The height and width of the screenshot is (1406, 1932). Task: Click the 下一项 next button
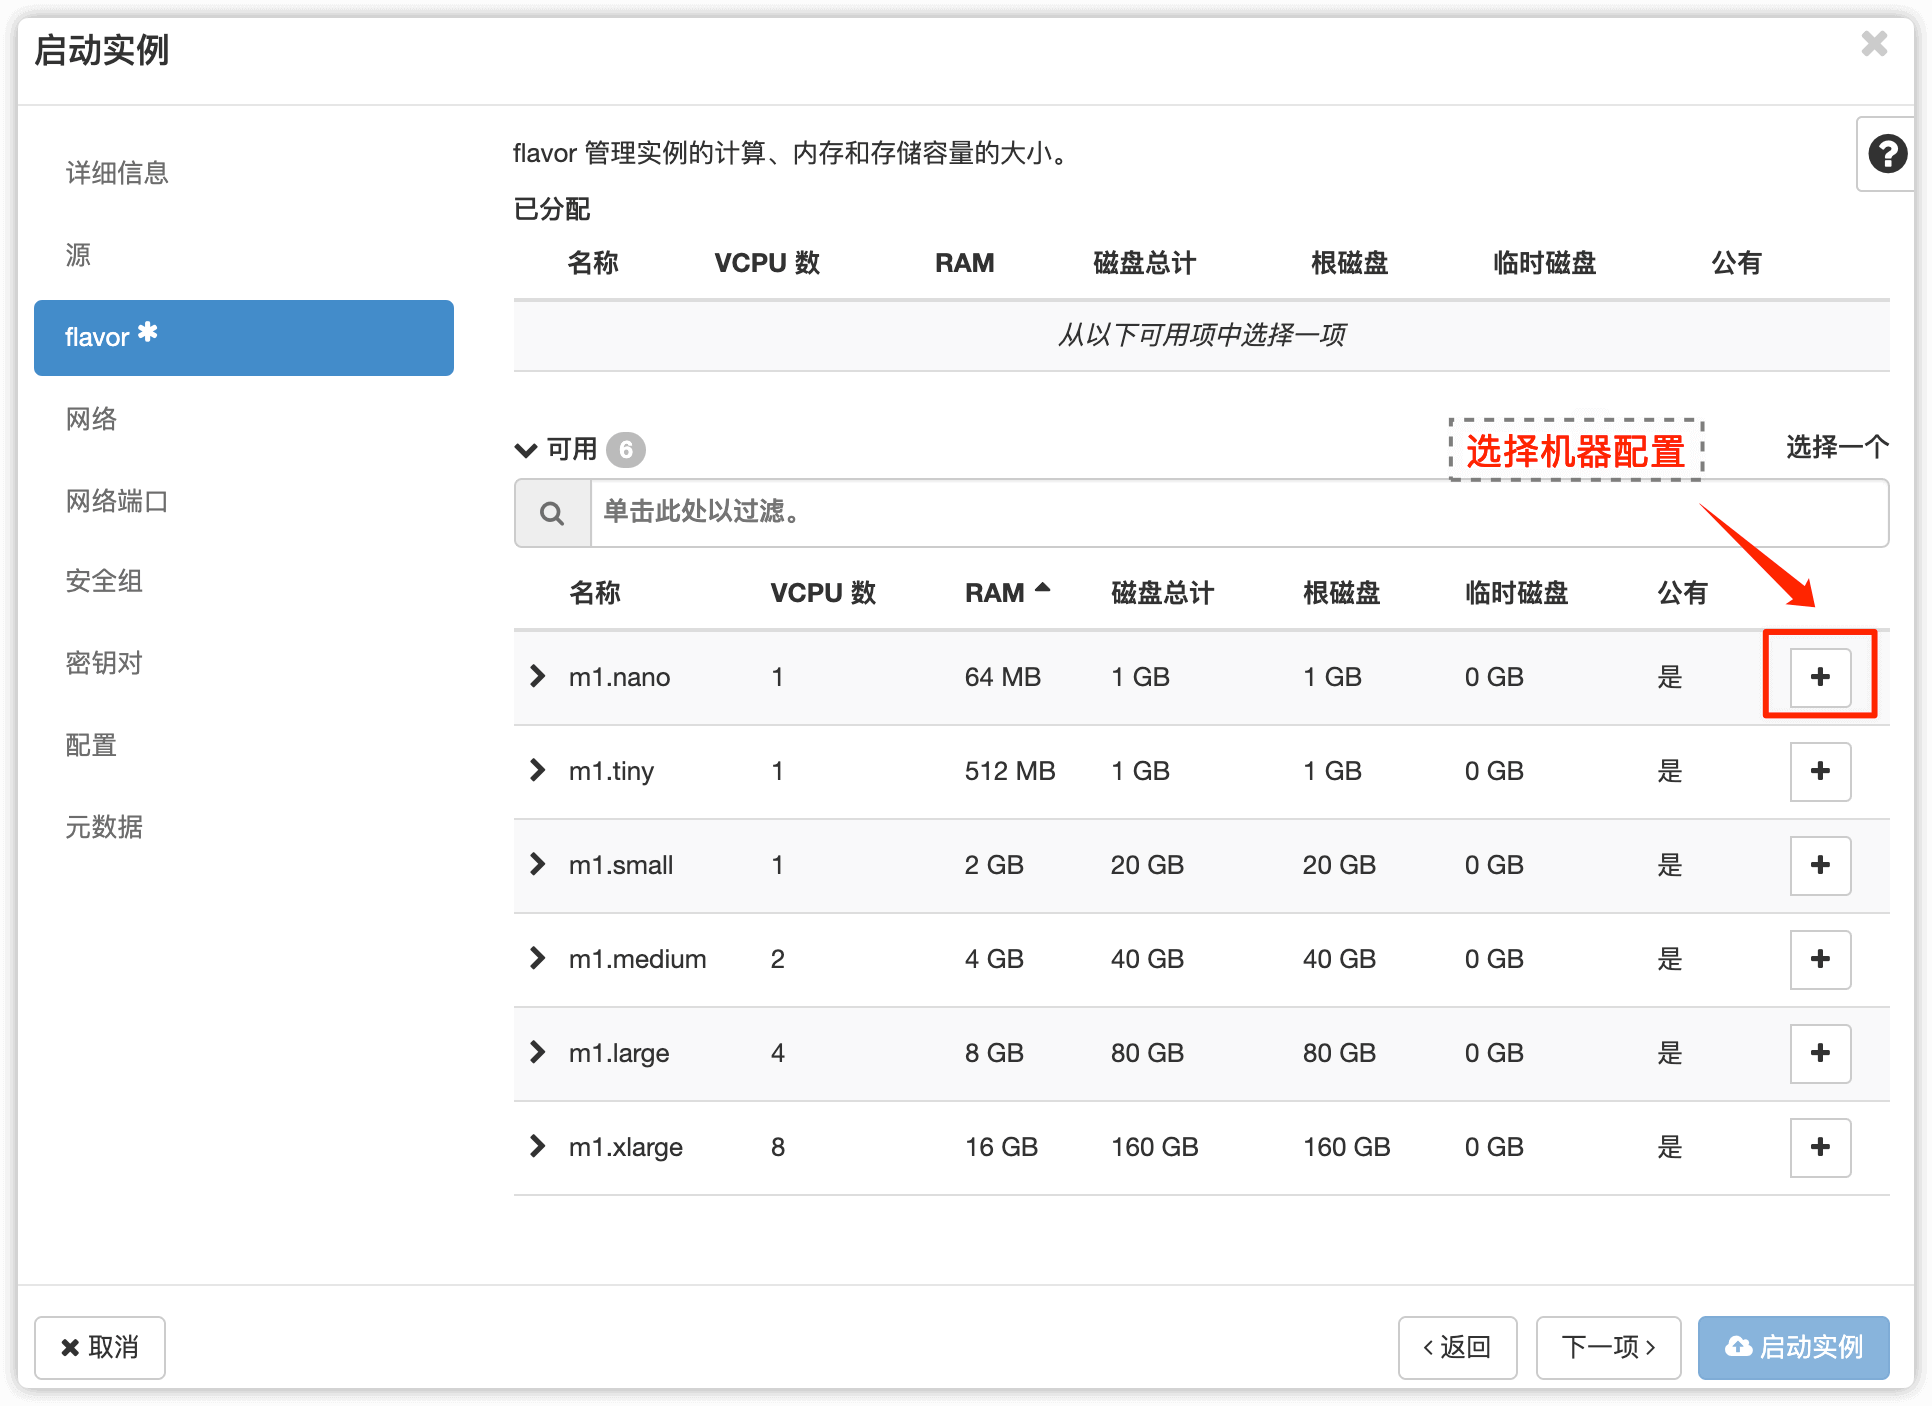coord(1607,1347)
